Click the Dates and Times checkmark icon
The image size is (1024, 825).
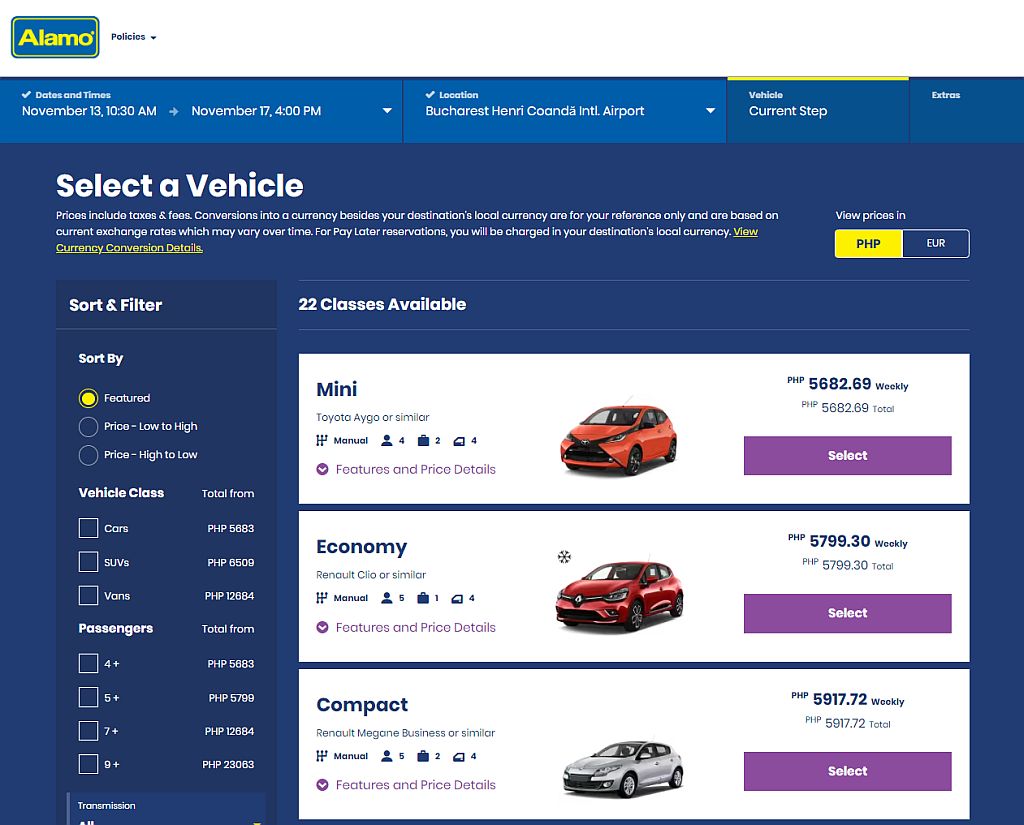26,95
